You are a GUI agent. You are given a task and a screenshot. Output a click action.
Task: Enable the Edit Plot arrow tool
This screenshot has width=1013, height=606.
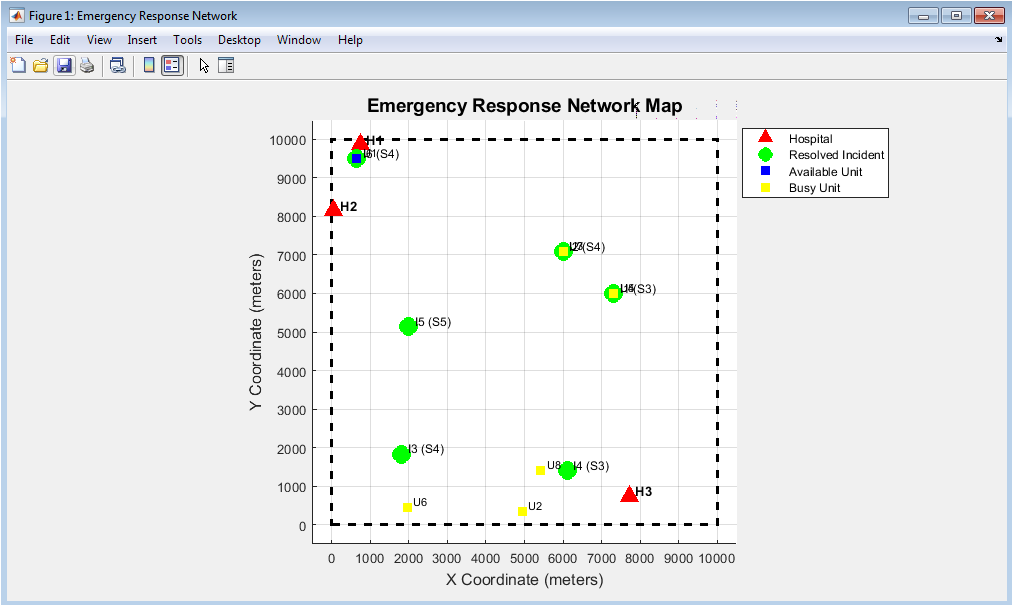point(204,66)
